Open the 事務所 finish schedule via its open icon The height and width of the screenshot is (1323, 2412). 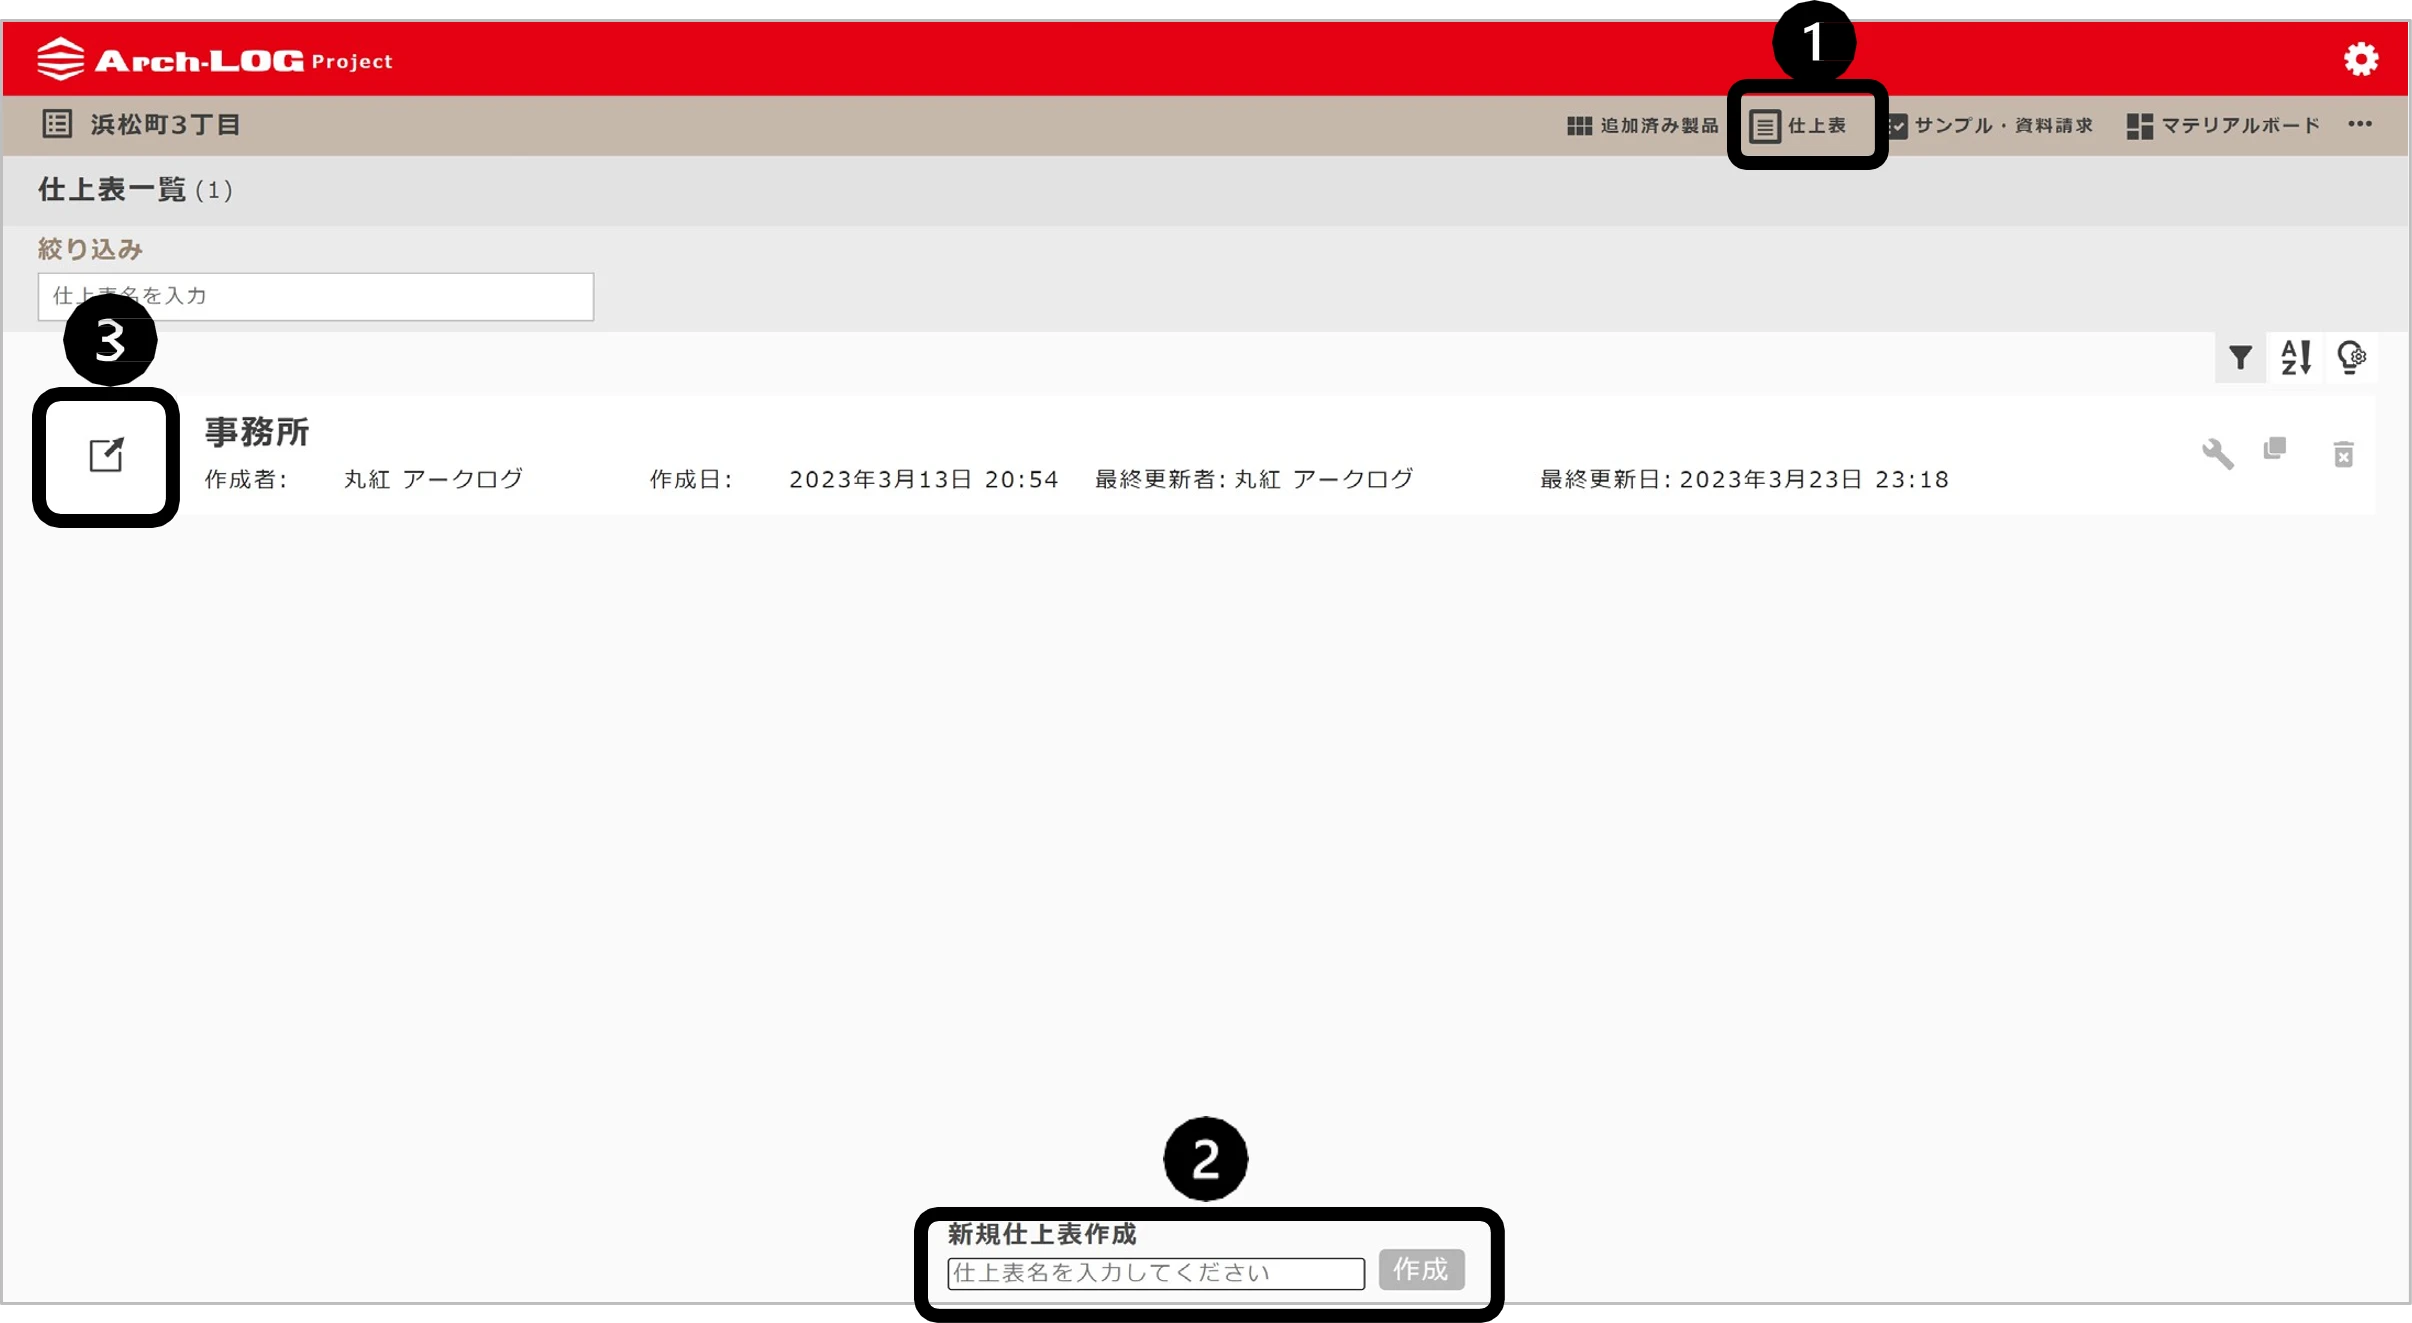tap(106, 456)
